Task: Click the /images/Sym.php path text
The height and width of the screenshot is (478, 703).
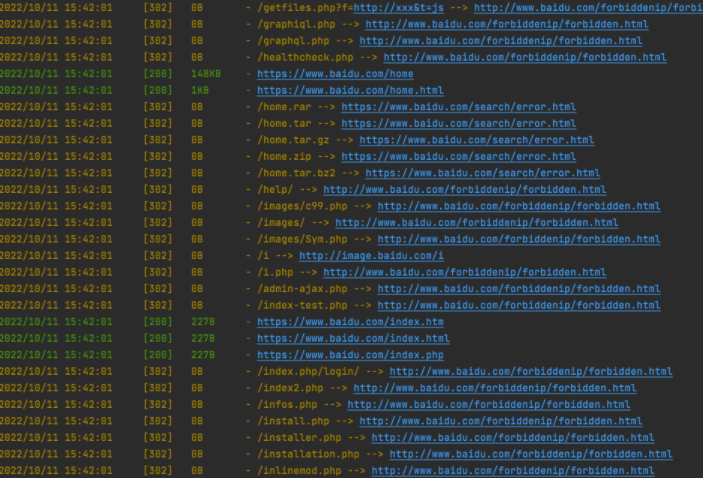Action: point(302,239)
